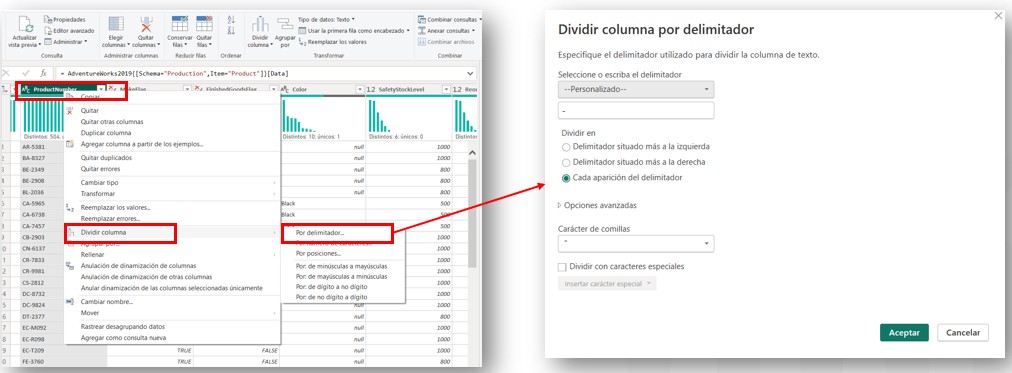Open the Anexar consultas dropdown
This screenshot has height=373, width=1012.
(446, 30)
